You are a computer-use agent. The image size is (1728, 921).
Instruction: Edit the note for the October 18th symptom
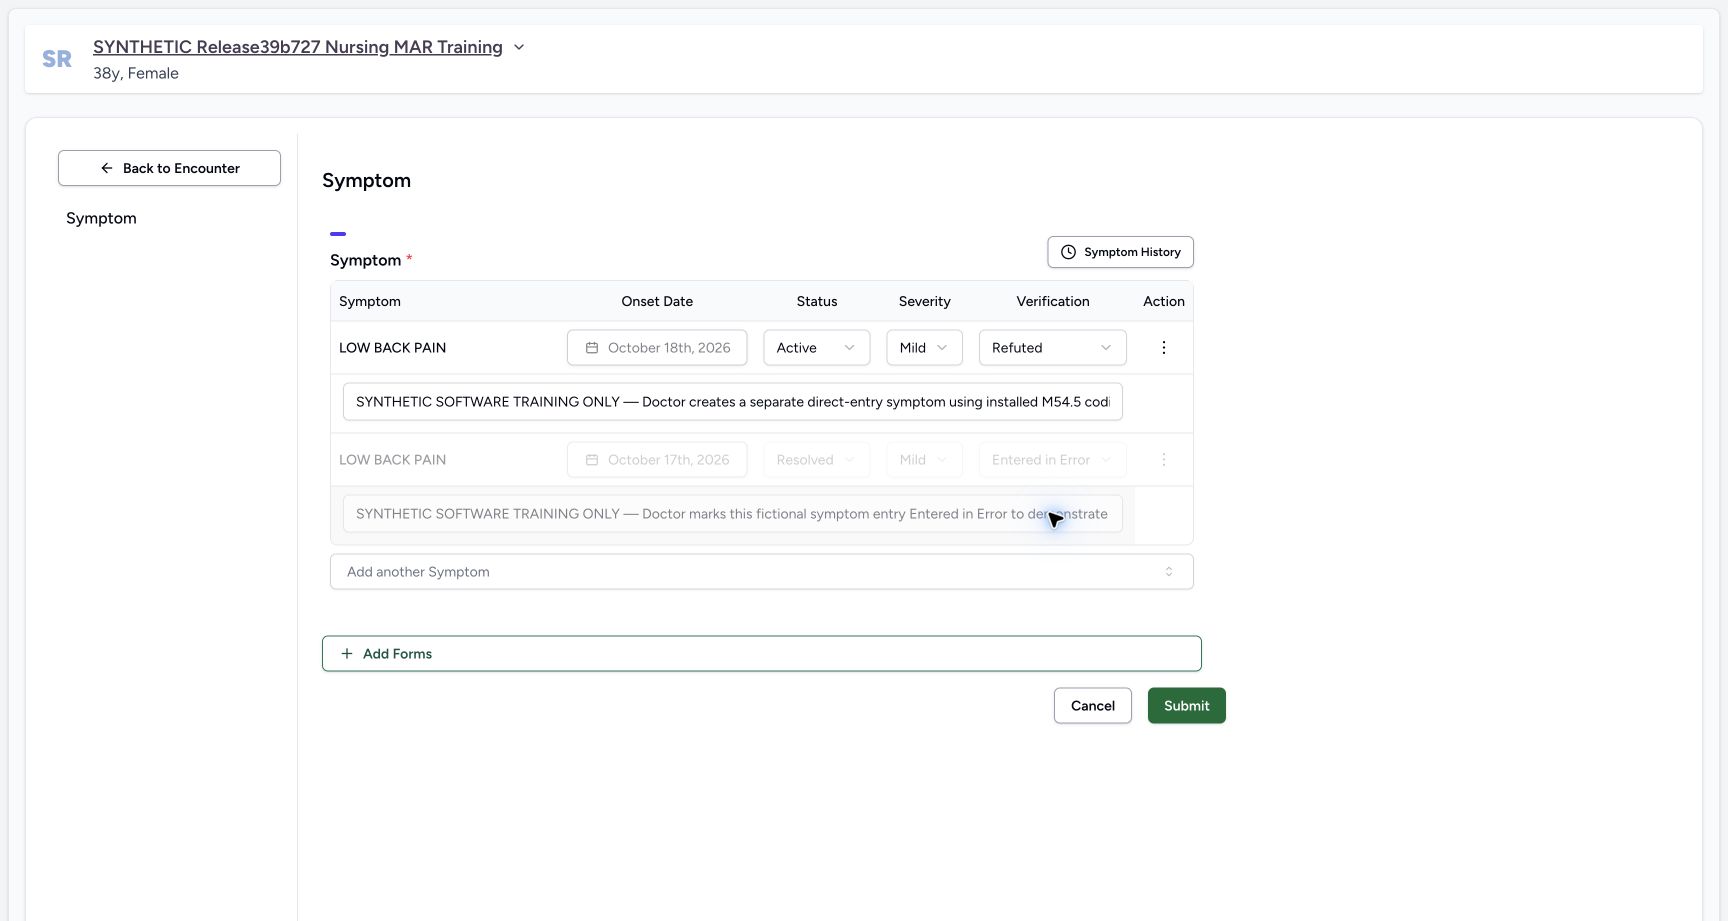[x=732, y=402]
